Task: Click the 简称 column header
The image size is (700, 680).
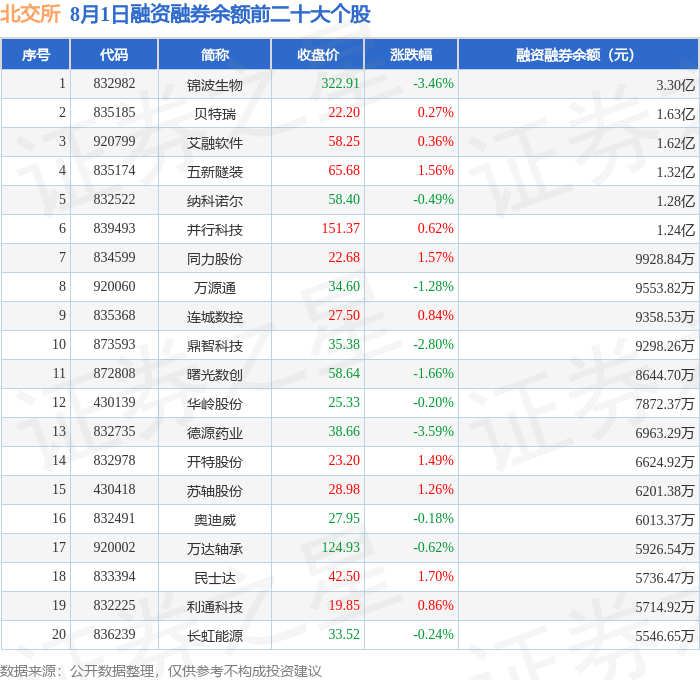Action: point(215,54)
